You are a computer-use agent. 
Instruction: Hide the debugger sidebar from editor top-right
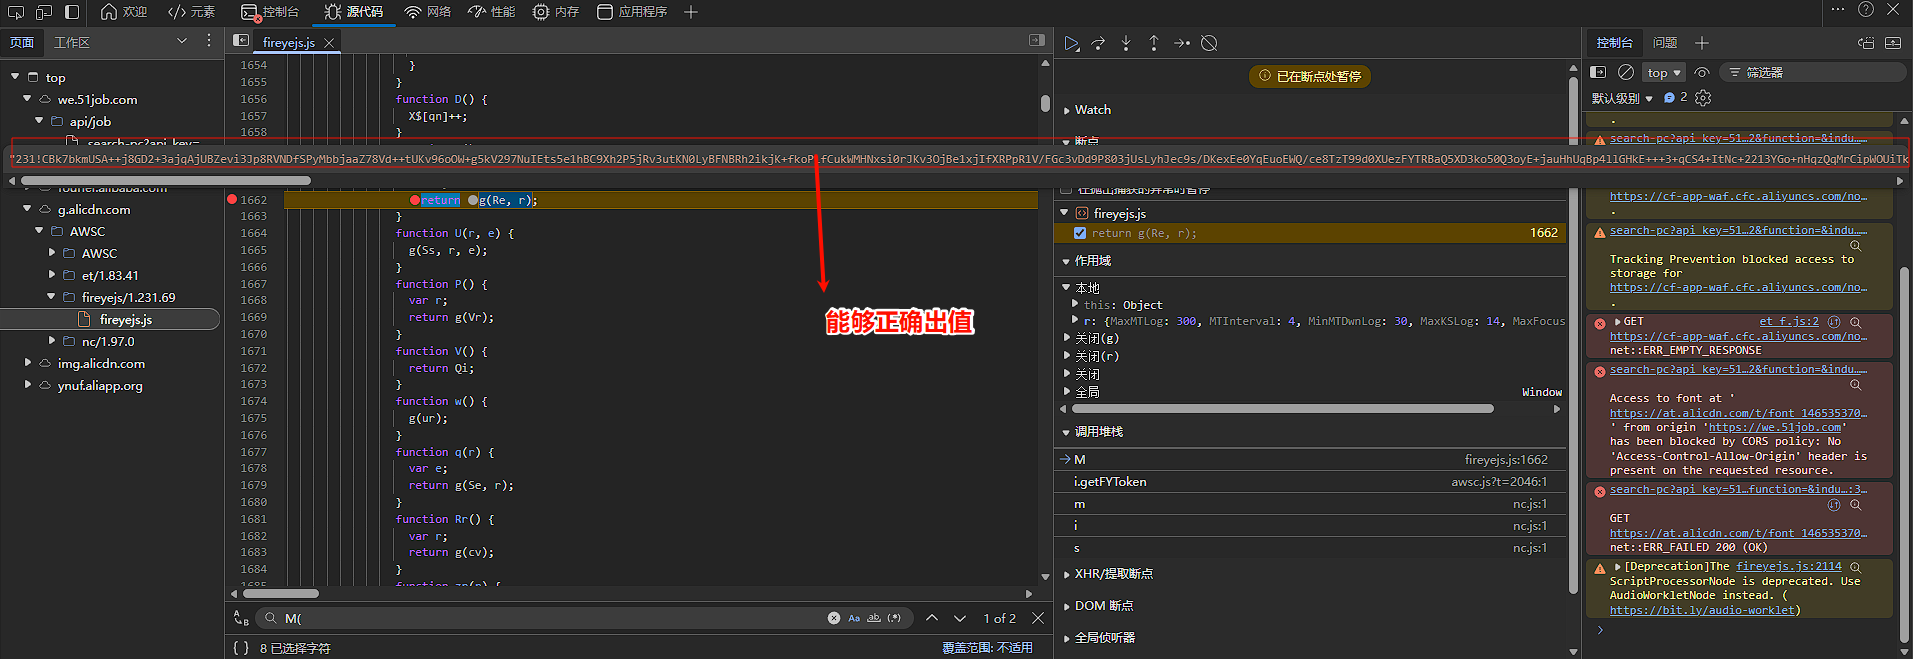click(x=1036, y=40)
